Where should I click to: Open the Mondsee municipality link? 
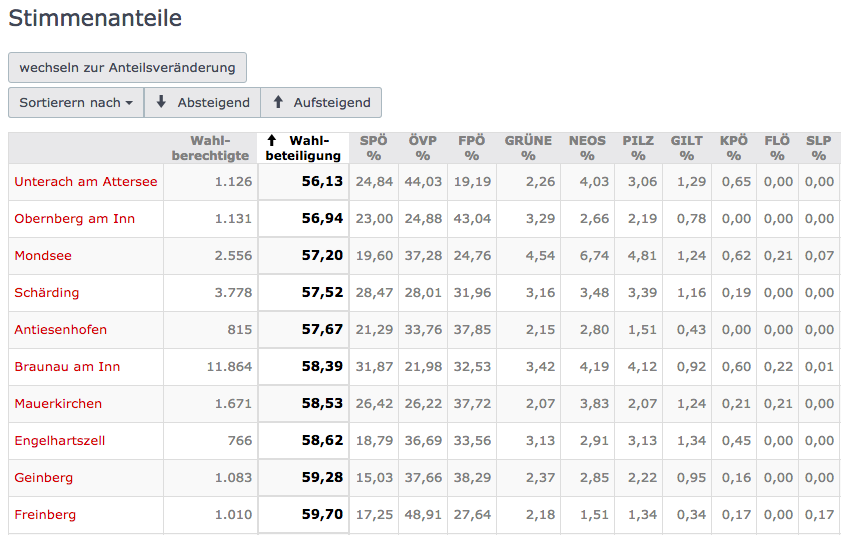(x=43, y=256)
